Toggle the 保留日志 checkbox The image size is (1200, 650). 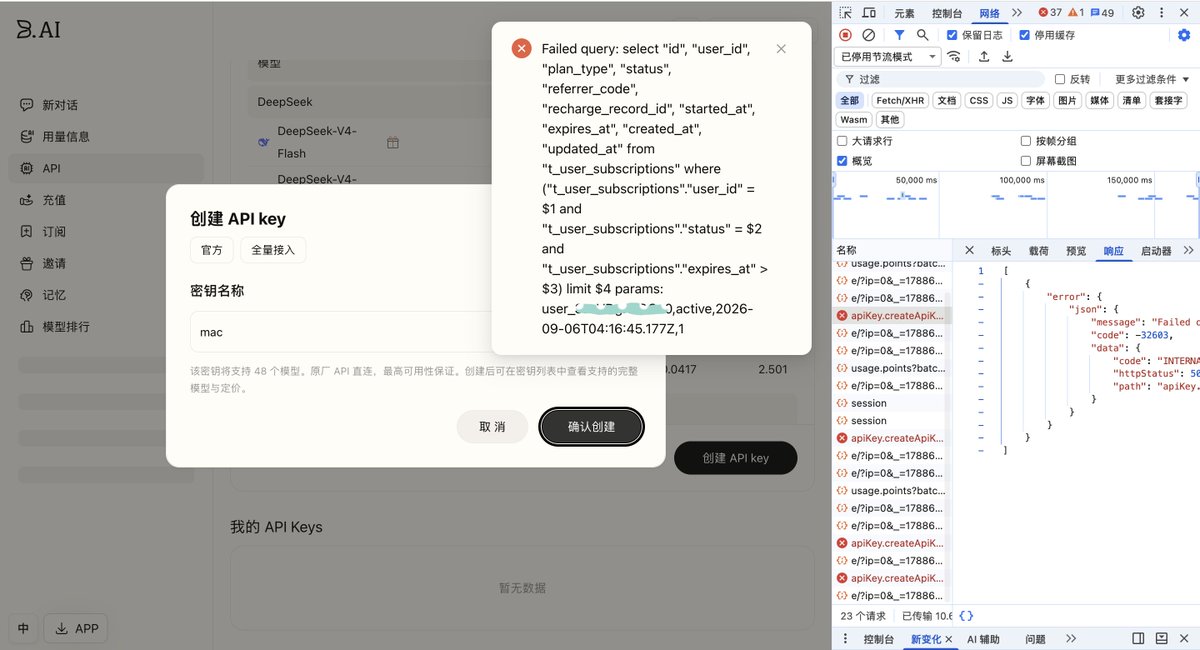[x=954, y=35]
